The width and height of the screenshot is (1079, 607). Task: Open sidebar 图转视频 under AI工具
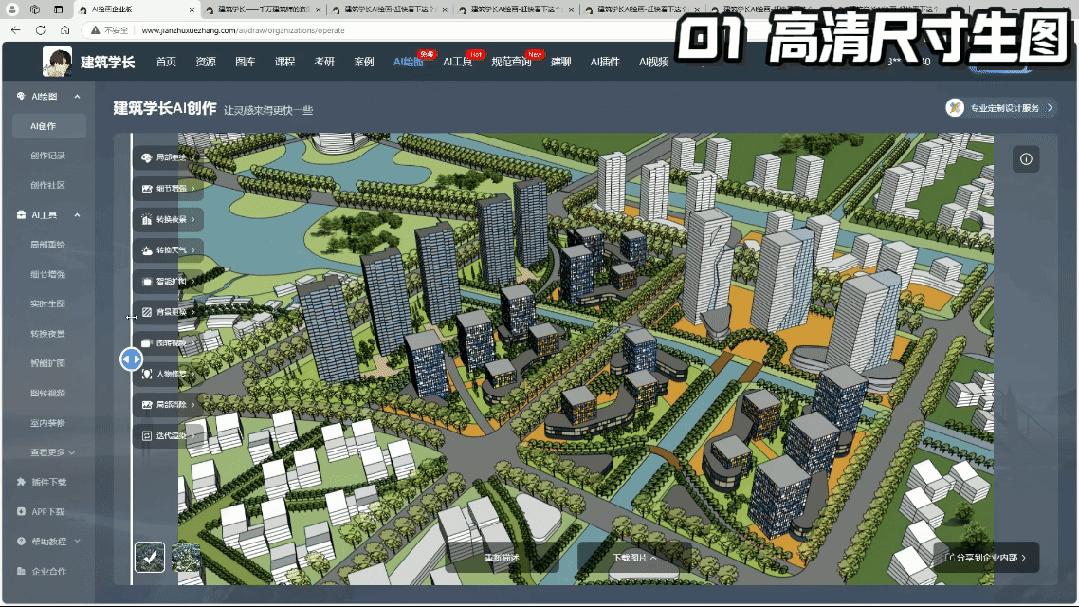click(x=47, y=394)
